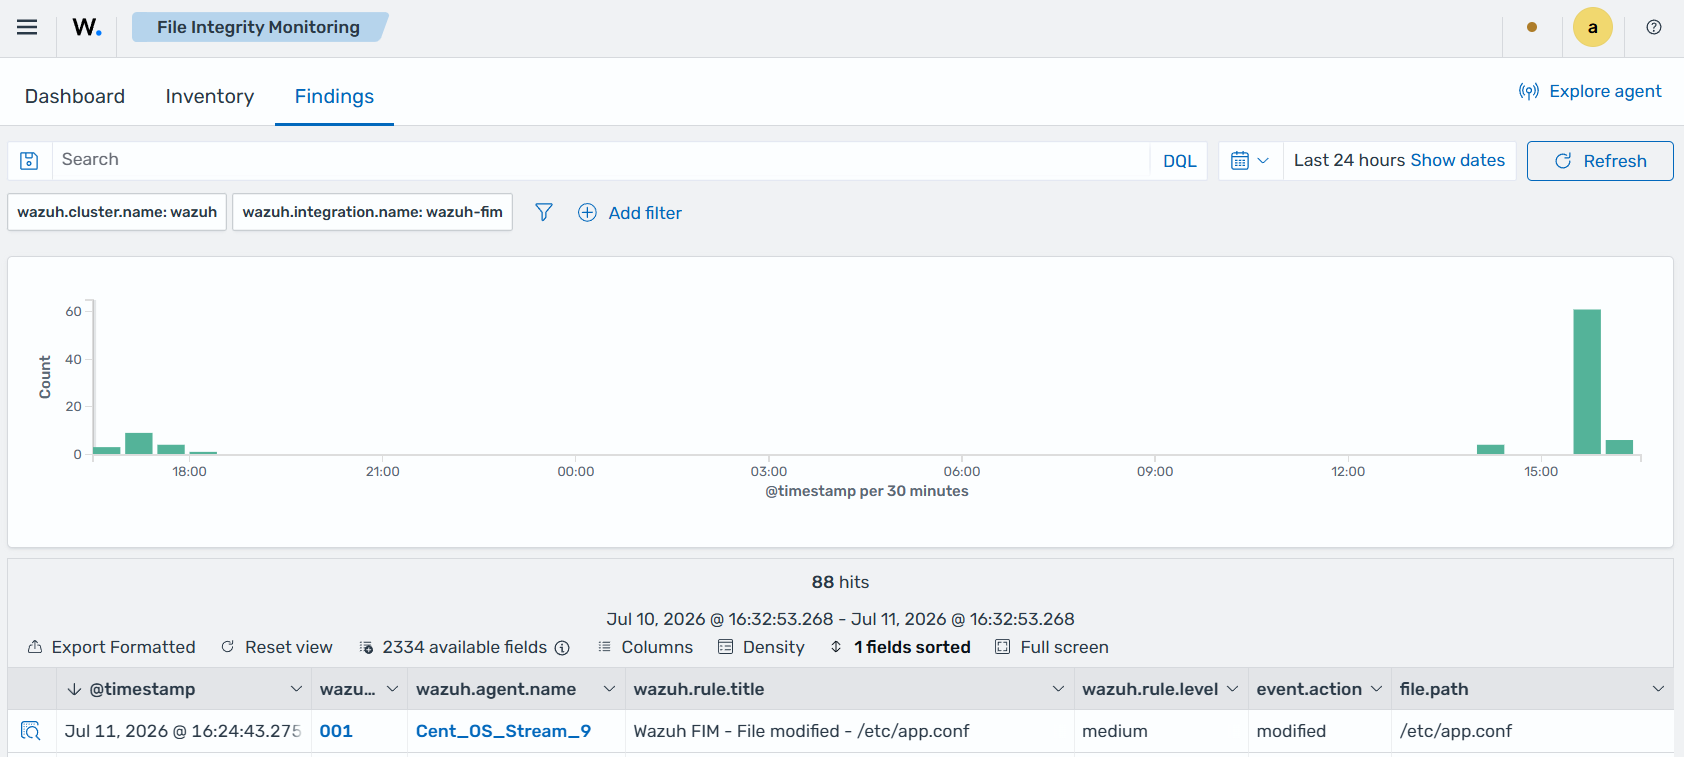Click the Jul 11, 2026 @ 16:24:43 timestamp cell

click(x=183, y=731)
